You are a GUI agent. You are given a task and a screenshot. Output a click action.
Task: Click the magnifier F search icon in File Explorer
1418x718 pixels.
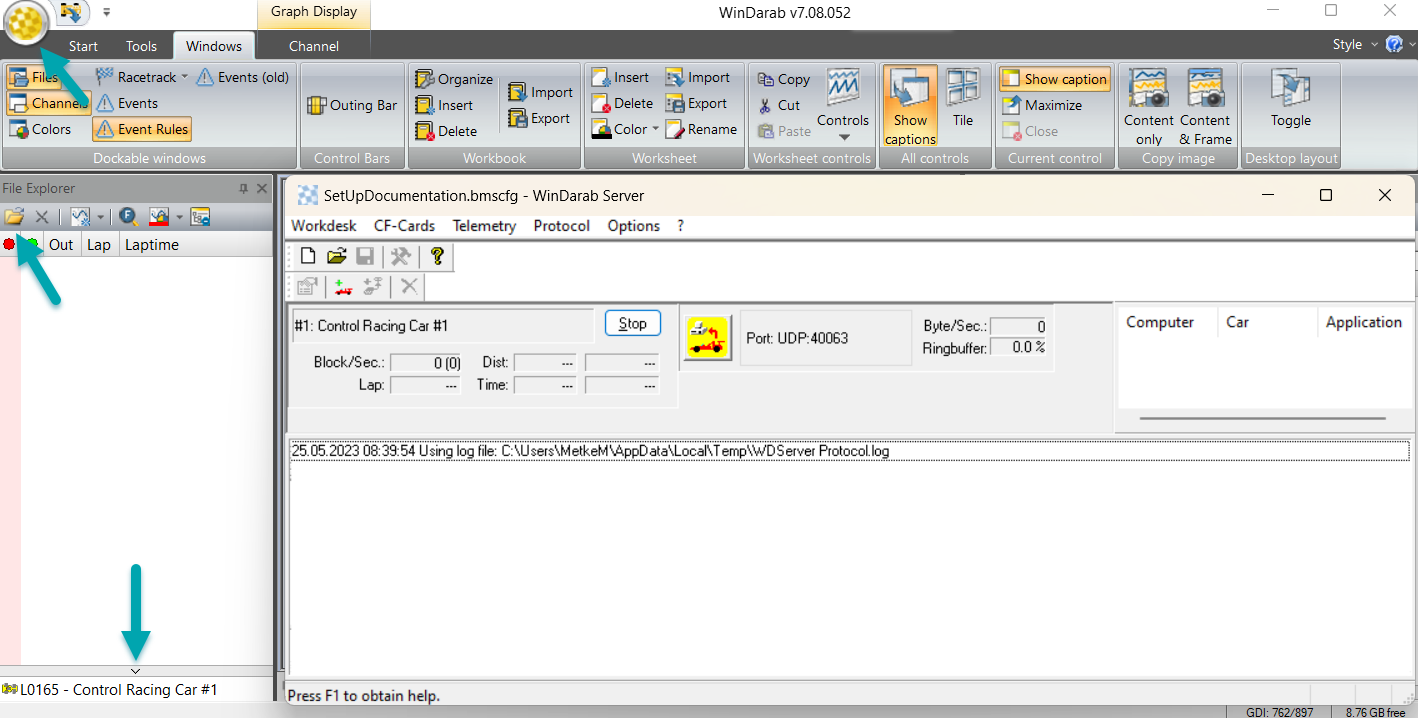128,216
